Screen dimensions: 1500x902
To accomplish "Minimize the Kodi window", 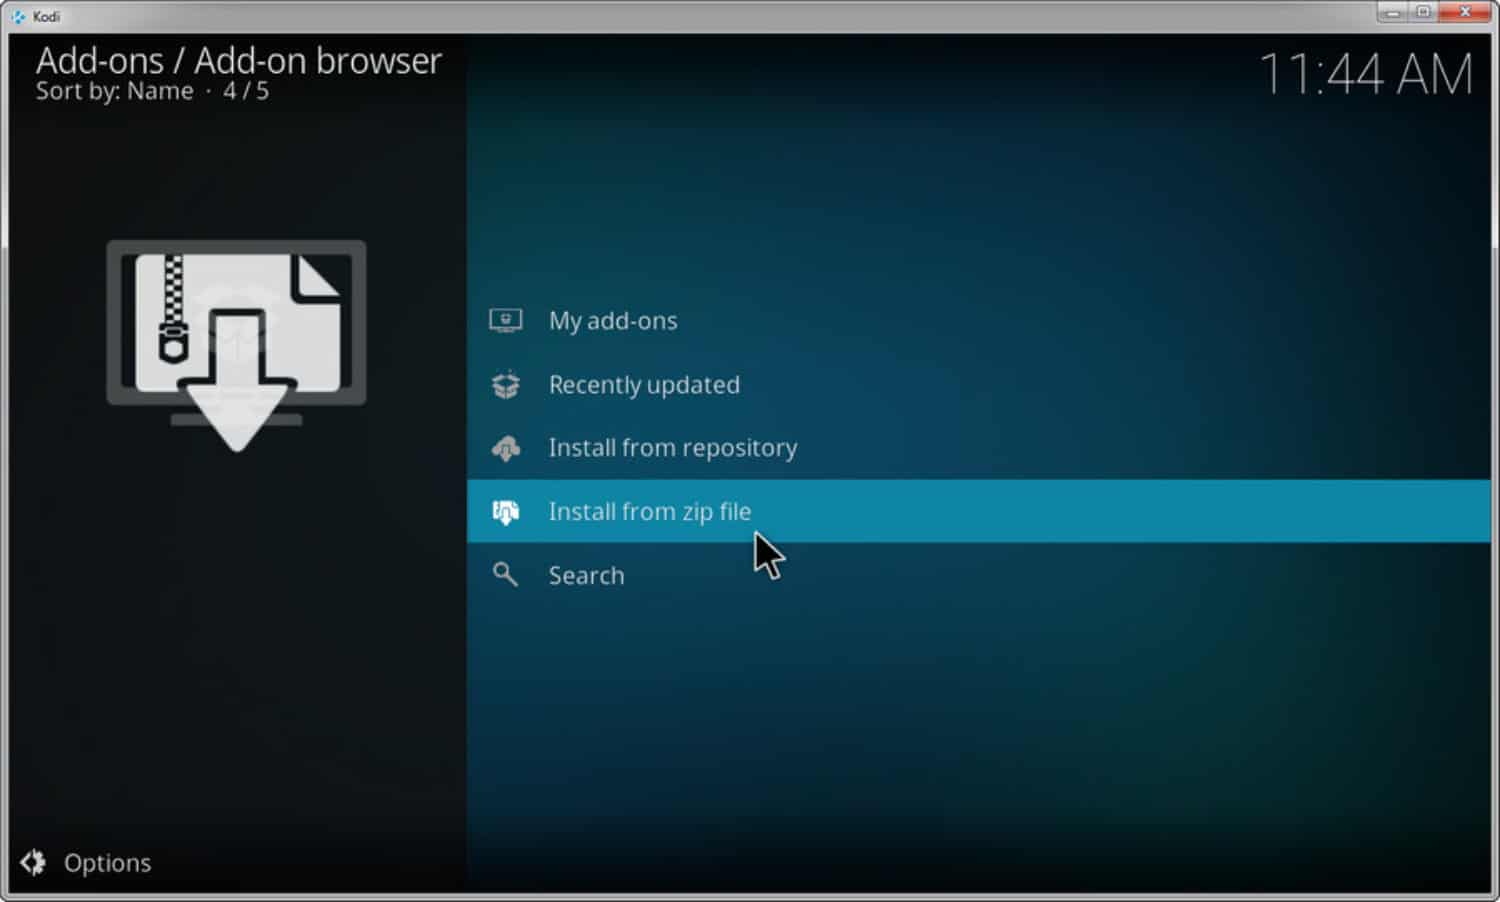I will (1392, 12).
